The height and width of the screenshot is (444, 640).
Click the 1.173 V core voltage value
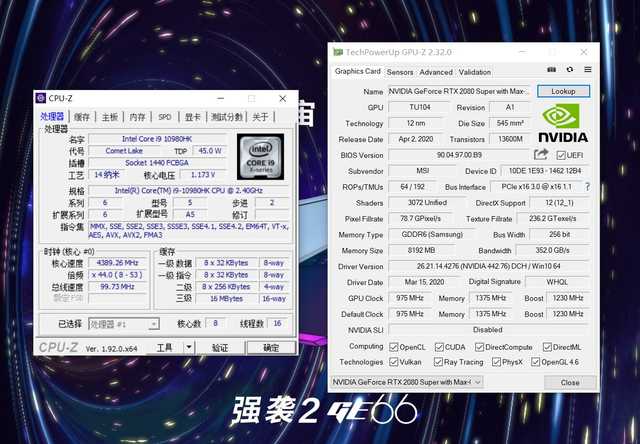[x=203, y=175]
